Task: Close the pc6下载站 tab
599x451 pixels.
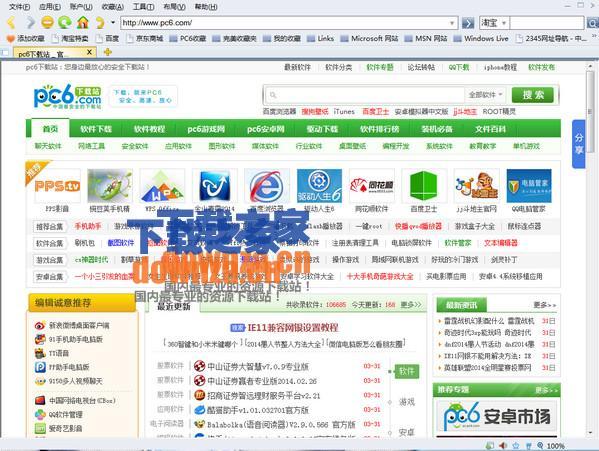Action: (x=89, y=52)
